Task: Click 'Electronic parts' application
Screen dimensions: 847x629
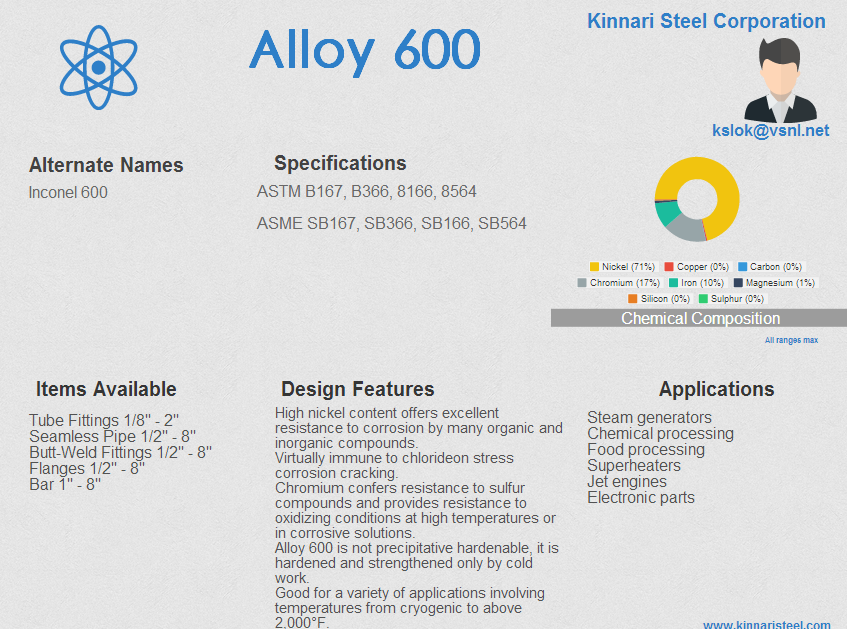Action: (x=641, y=498)
